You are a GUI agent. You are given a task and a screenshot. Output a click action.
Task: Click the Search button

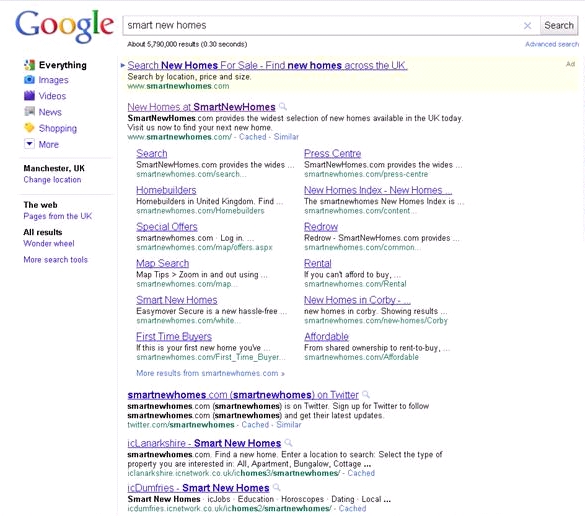[x=559, y=25]
